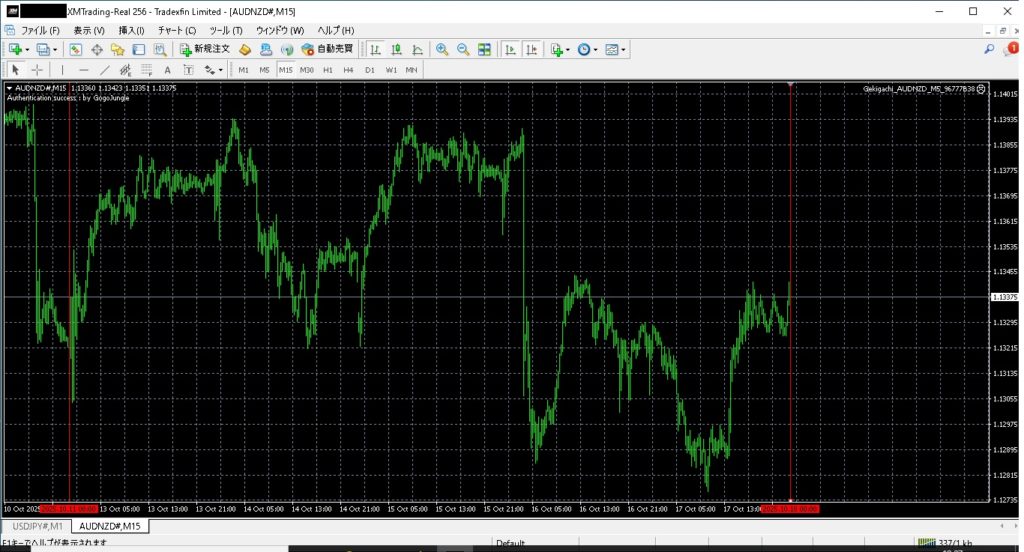Expand the indicators list dropdown
The height and width of the screenshot is (552, 1024).
[x=568, y=49]
